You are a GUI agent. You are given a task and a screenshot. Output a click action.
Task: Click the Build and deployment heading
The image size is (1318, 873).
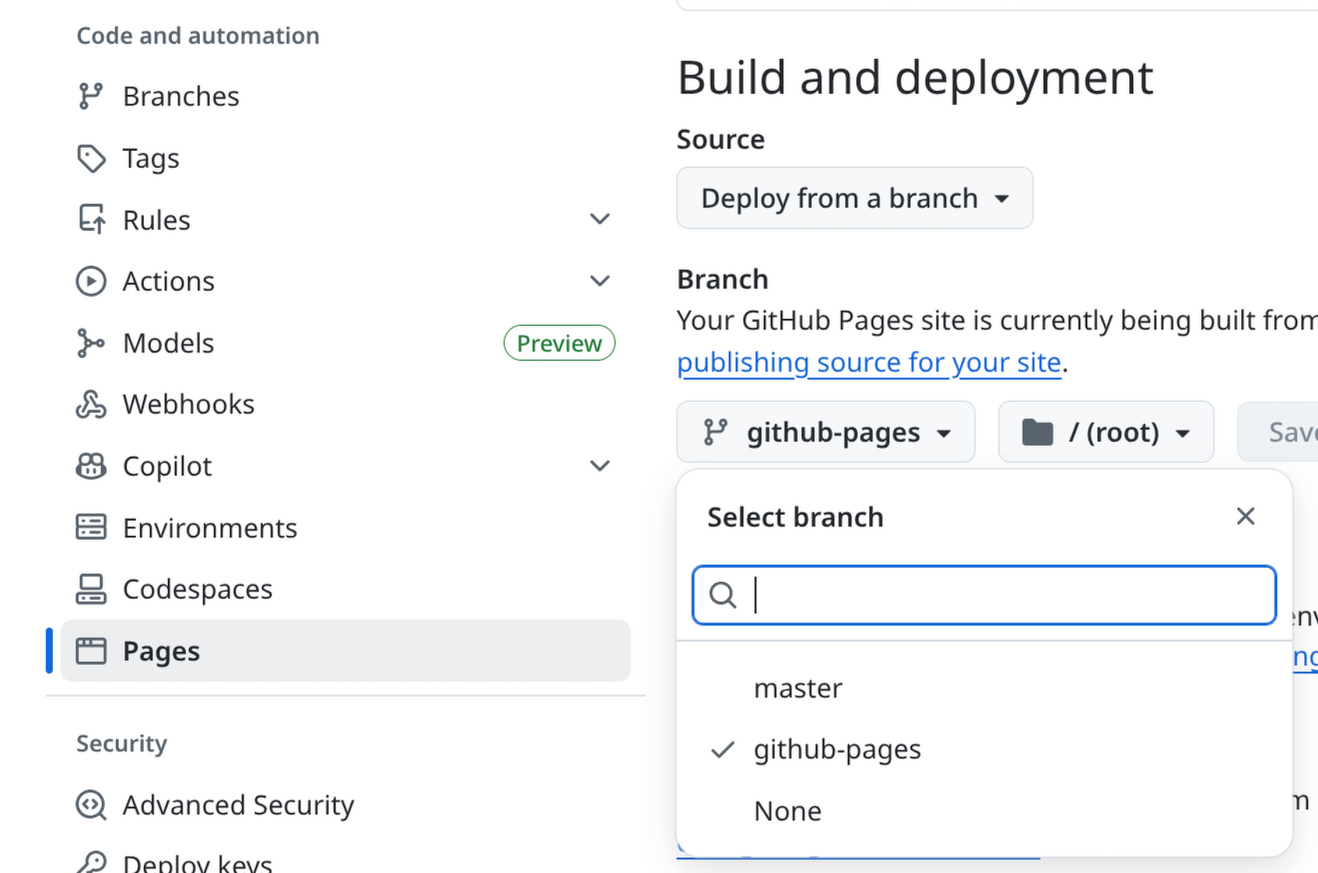point(915,78)
